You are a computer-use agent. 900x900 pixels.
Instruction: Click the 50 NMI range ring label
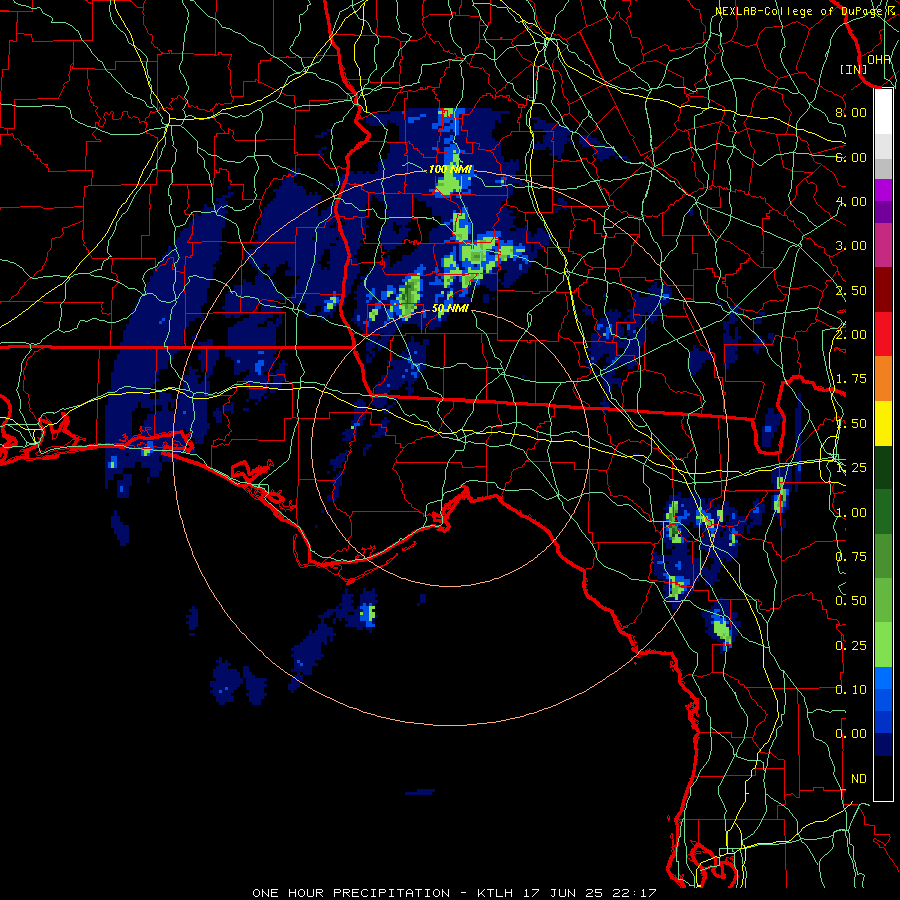coord(450,308)
